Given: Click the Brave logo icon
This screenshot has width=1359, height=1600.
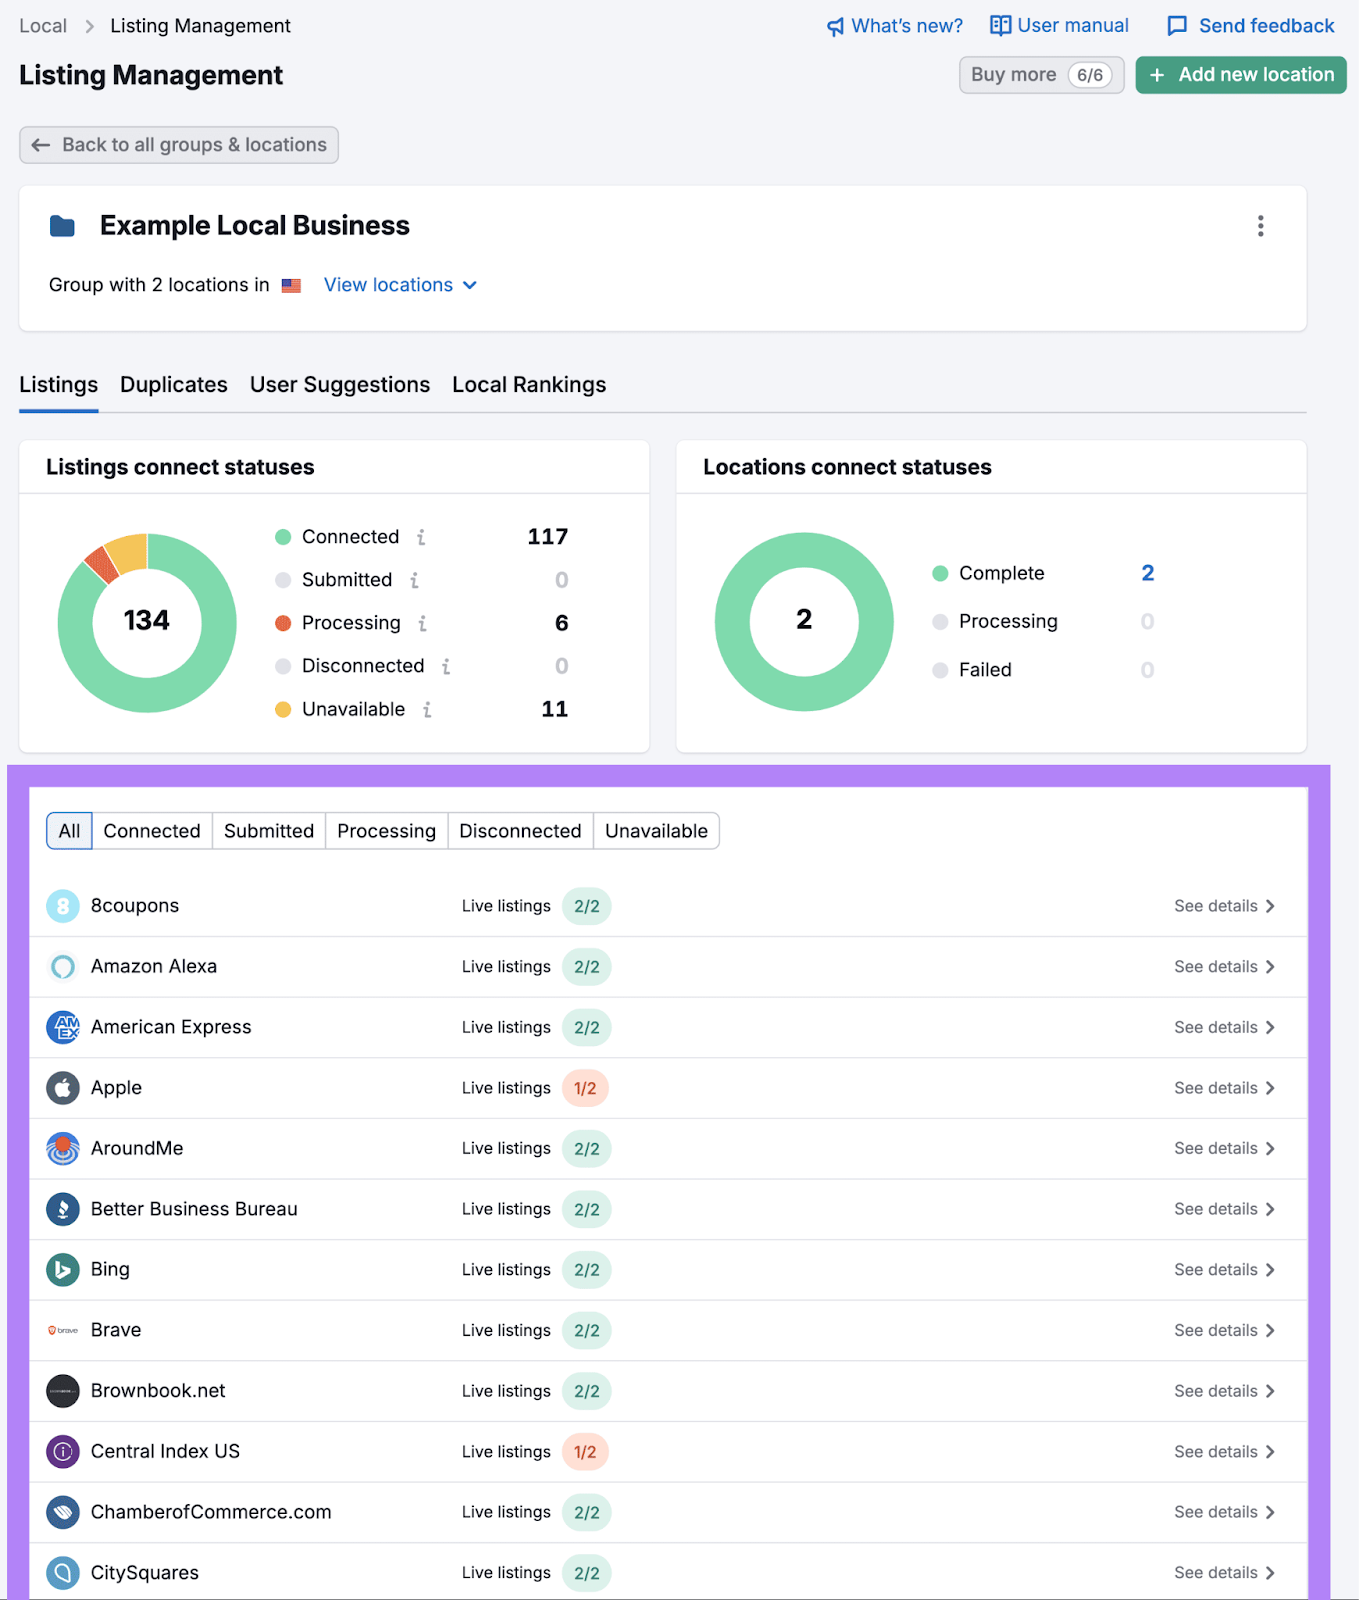Looking at the screenshot, I should point(63,1330).
